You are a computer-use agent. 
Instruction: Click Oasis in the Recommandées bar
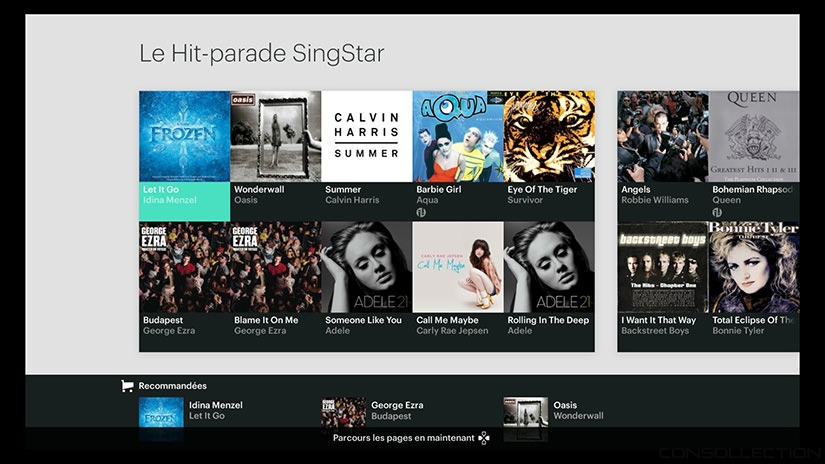(x=565, y=405)
